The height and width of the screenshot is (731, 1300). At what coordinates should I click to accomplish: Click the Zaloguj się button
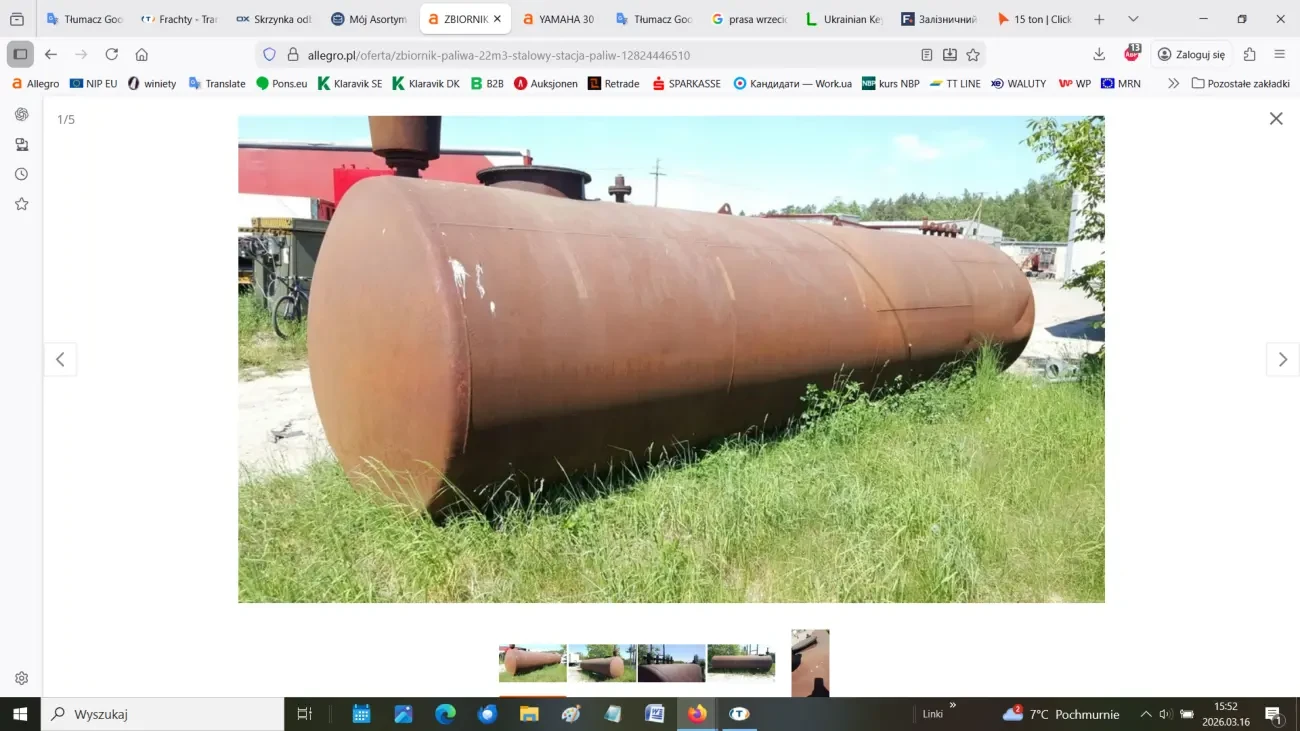tap(1191, 55)
